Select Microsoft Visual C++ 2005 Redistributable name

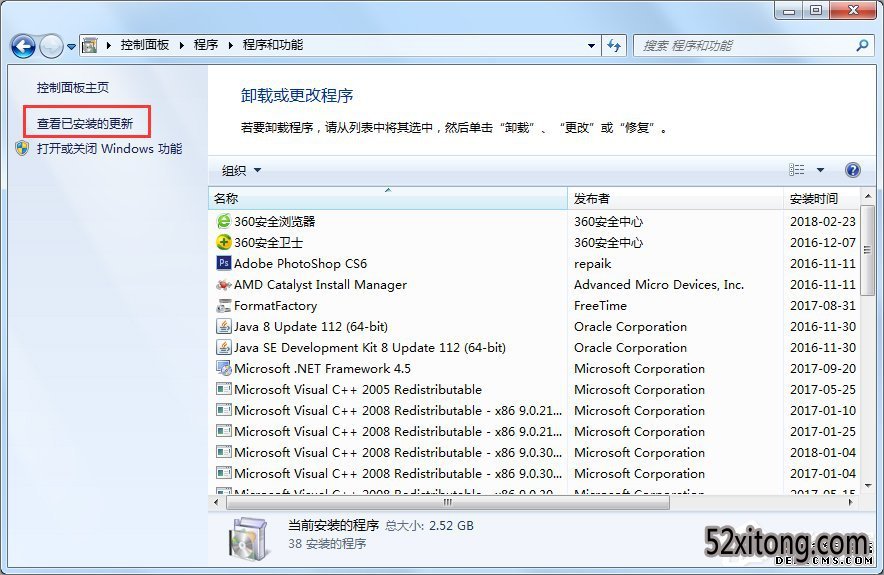pyautogui.click(x=358, y=390)
